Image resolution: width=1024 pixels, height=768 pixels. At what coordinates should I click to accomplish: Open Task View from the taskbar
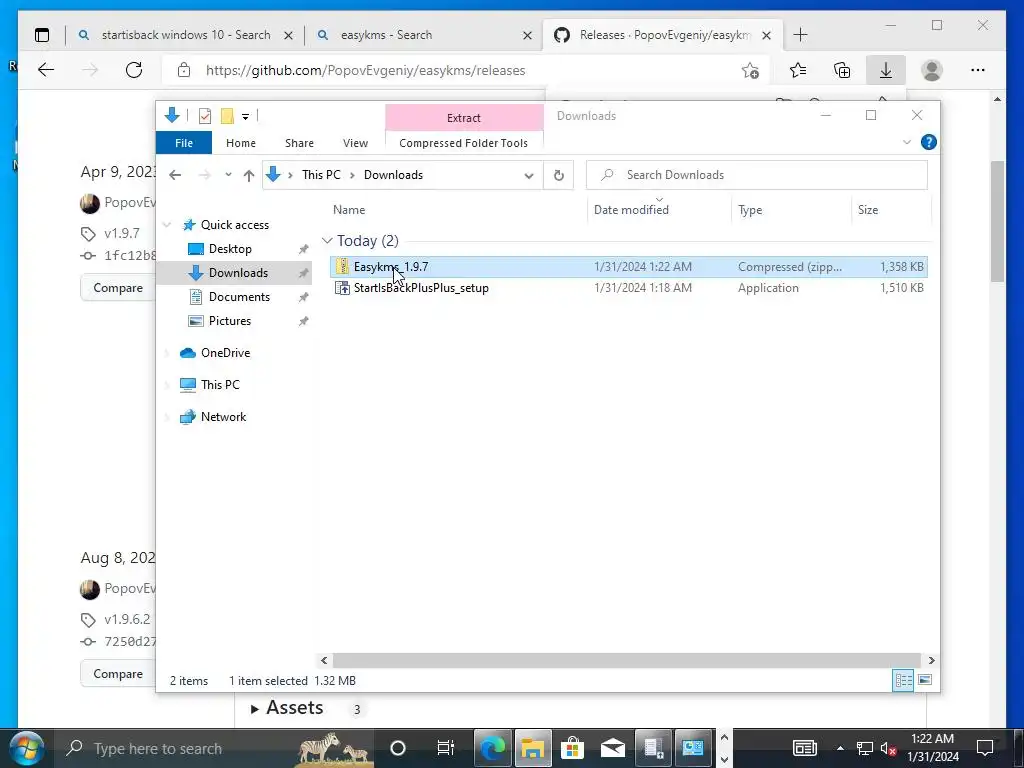pos(445,748)
